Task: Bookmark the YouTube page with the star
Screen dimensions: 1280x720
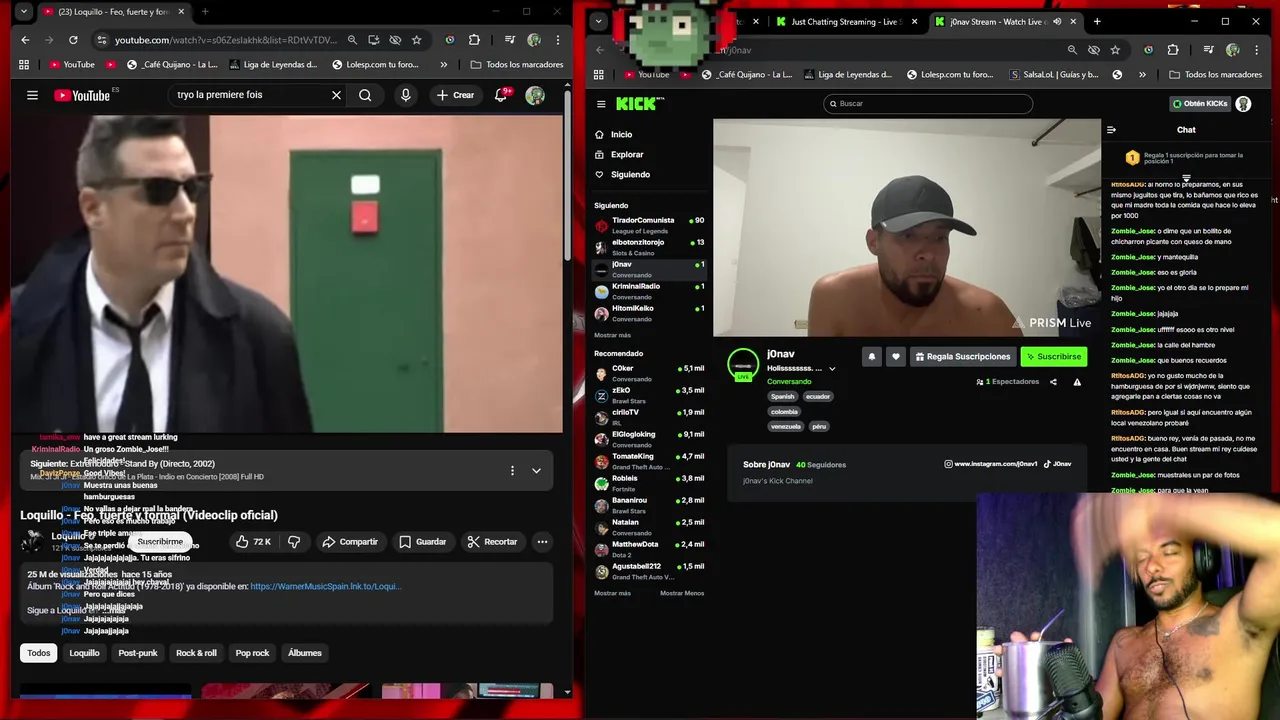Action: 416,40
